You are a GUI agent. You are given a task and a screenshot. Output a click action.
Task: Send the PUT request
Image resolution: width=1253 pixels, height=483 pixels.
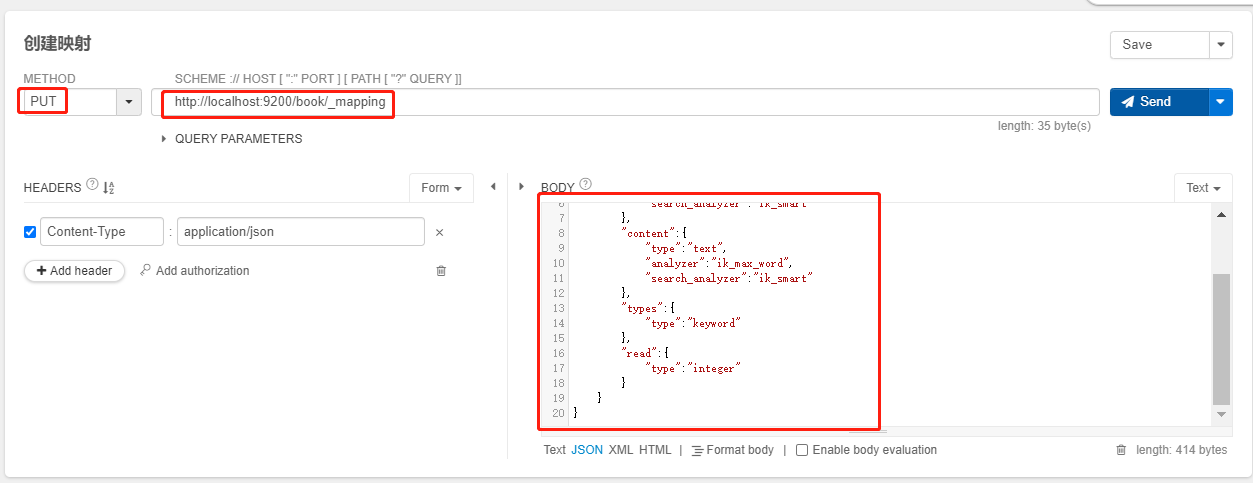(1157, 102)
